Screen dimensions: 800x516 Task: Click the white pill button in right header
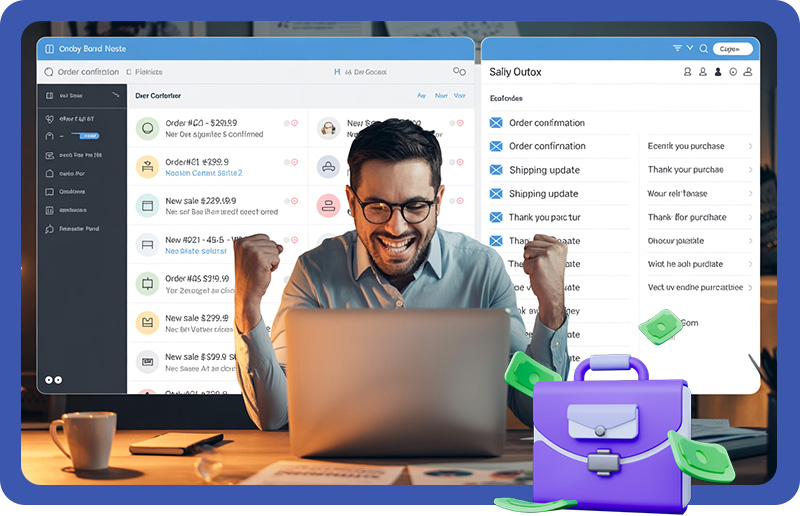pos(731,48)
